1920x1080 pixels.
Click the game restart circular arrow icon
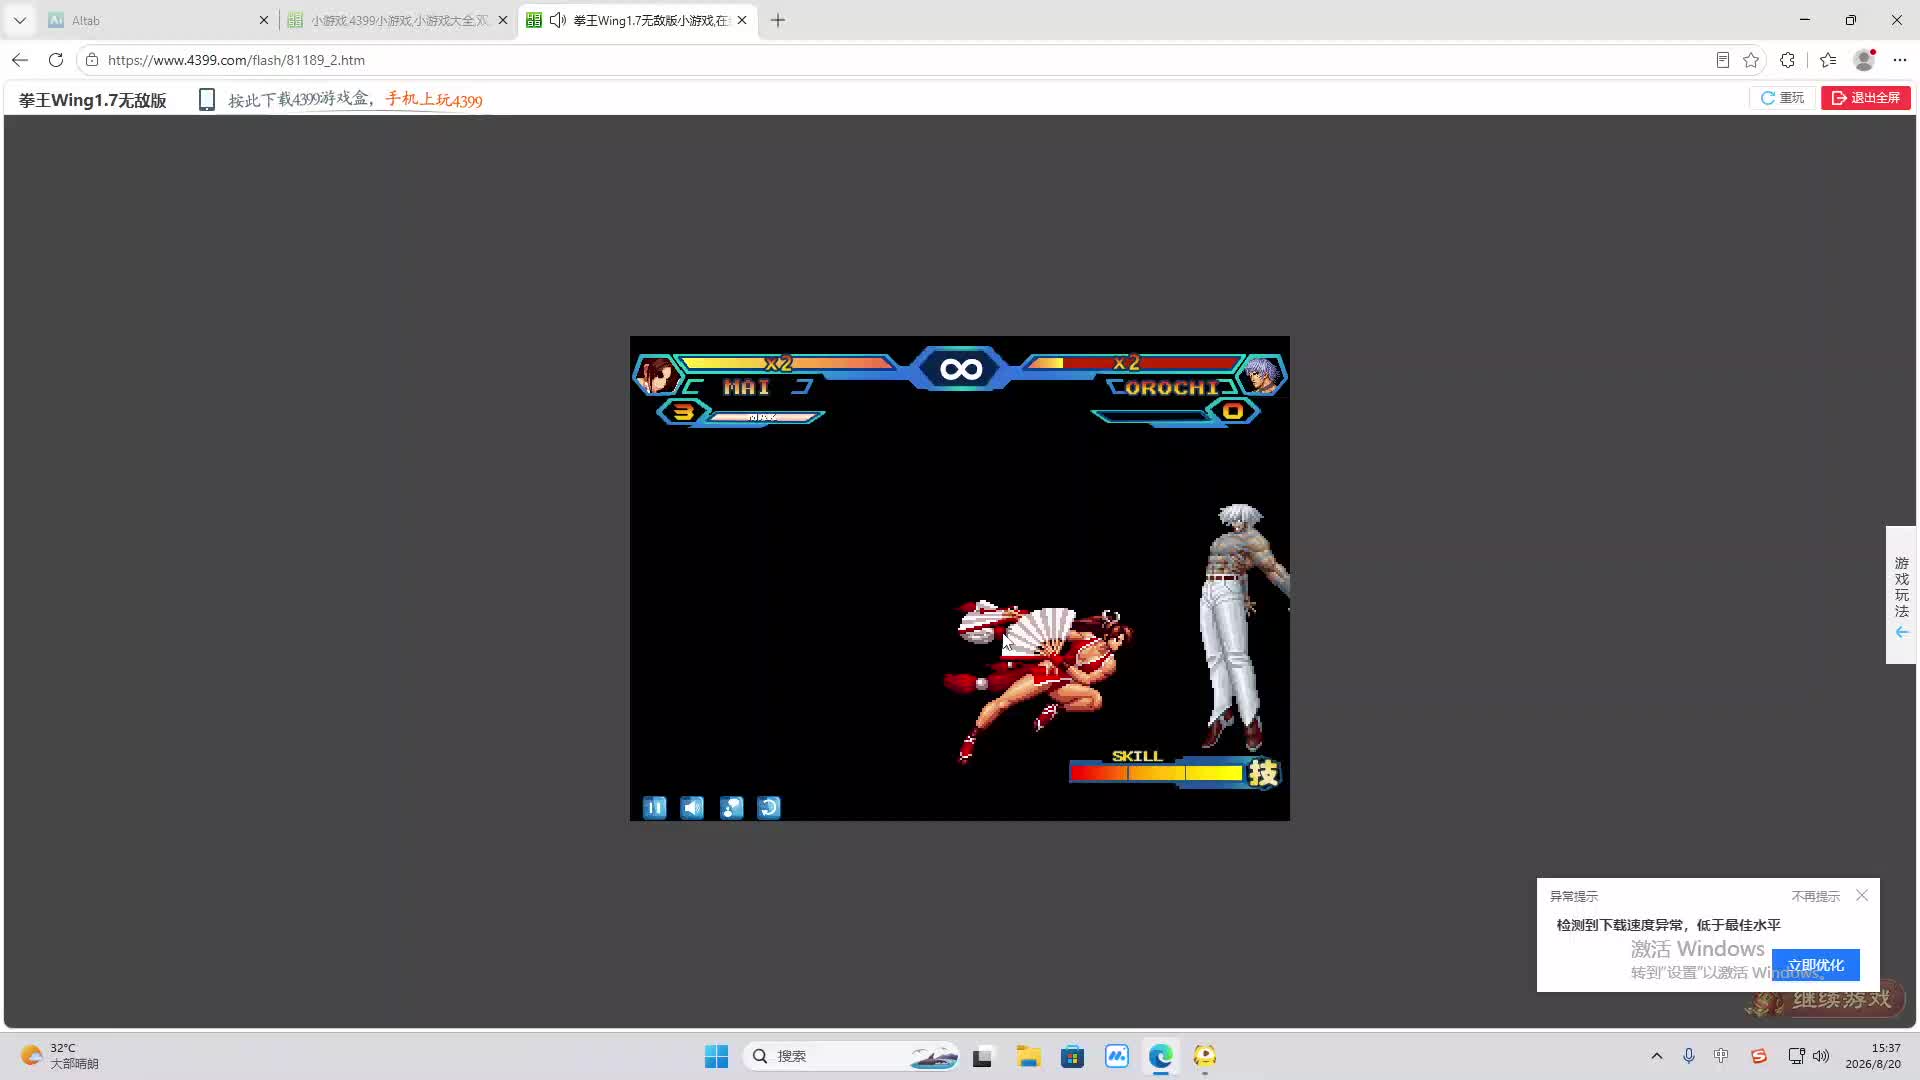769,807
